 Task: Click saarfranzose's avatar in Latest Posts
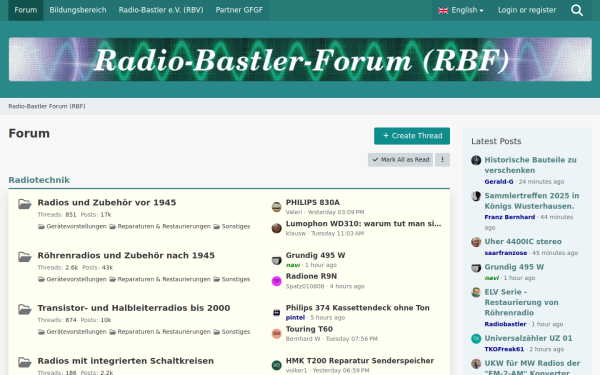point(476,242)
